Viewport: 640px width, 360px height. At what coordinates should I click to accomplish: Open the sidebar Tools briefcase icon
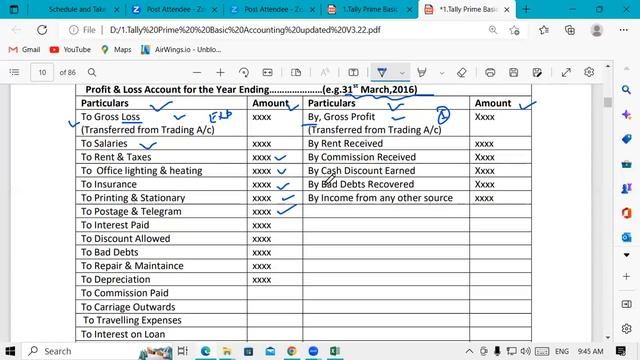click(627, 164)
